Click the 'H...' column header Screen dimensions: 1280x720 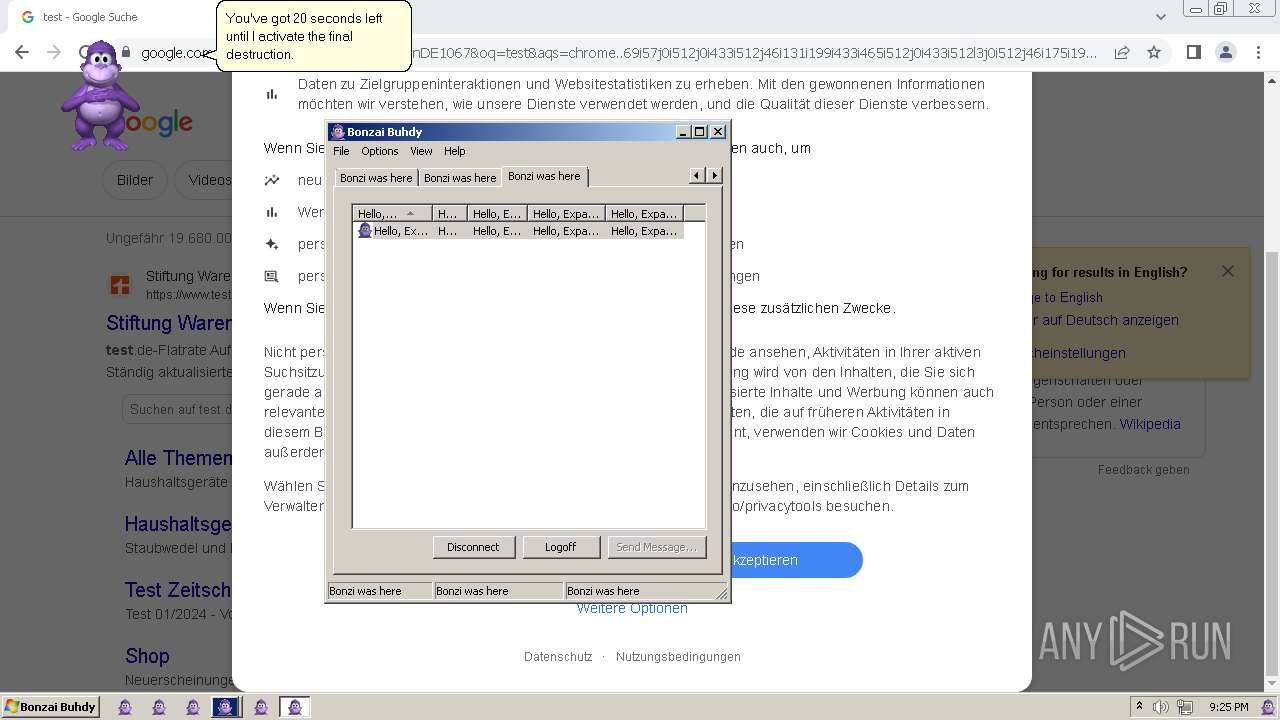[x=449, y=213]
